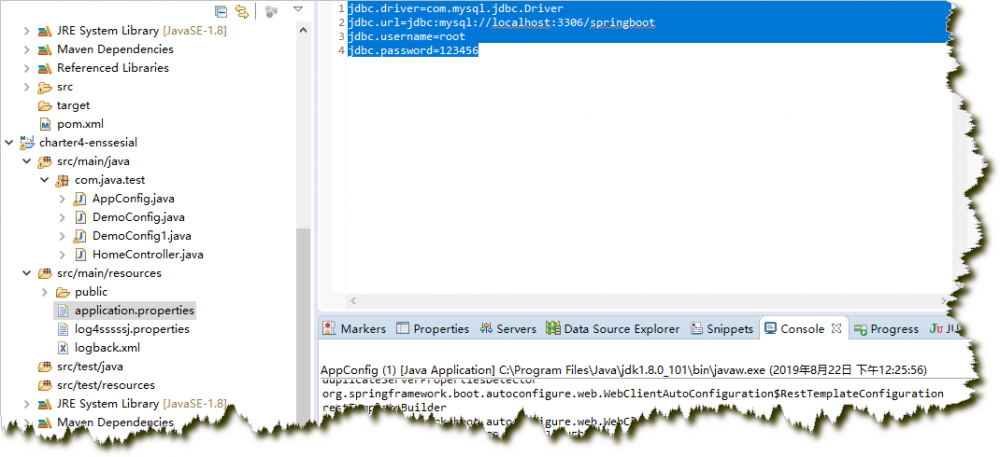Click the src/main/resources folder icon

(45, 273)
